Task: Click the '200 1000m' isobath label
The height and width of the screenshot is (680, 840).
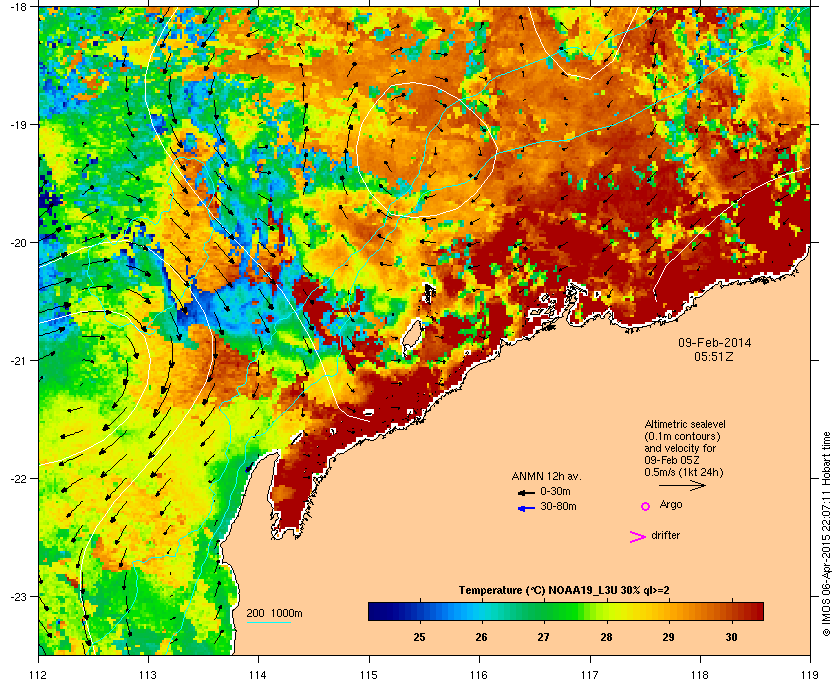Action: pyautogui.click(x=274, y=613)
